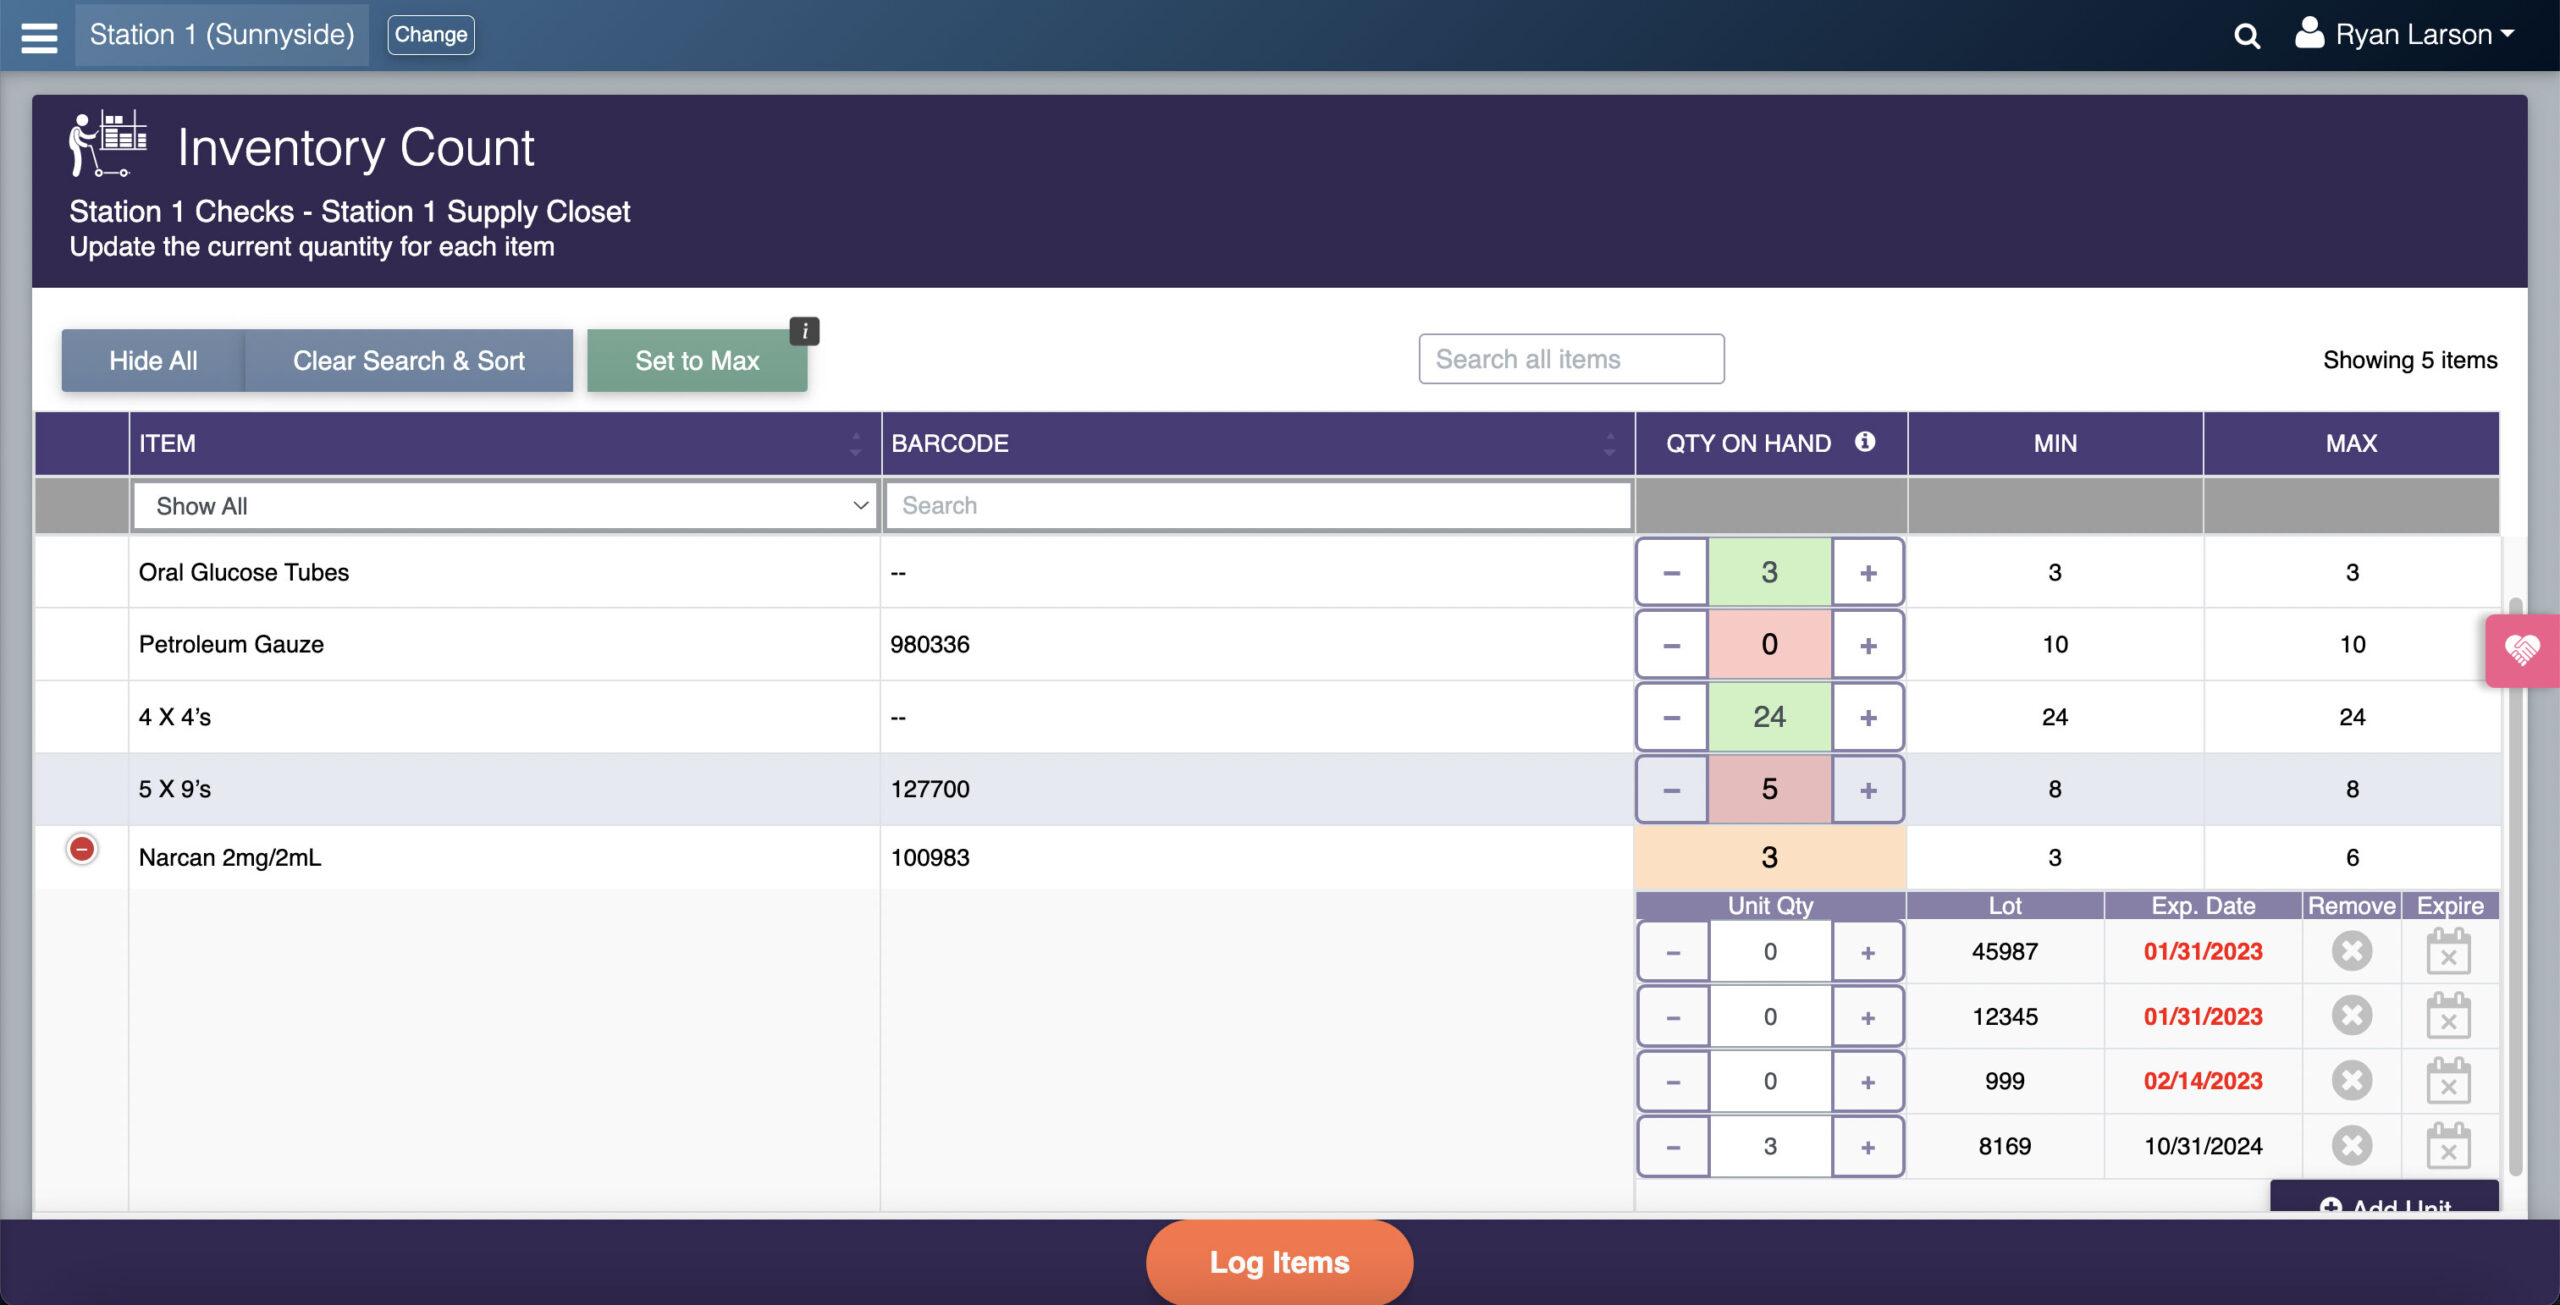Click Change station button
The image size is (2560, 1305).
click(x=430, y=35)
